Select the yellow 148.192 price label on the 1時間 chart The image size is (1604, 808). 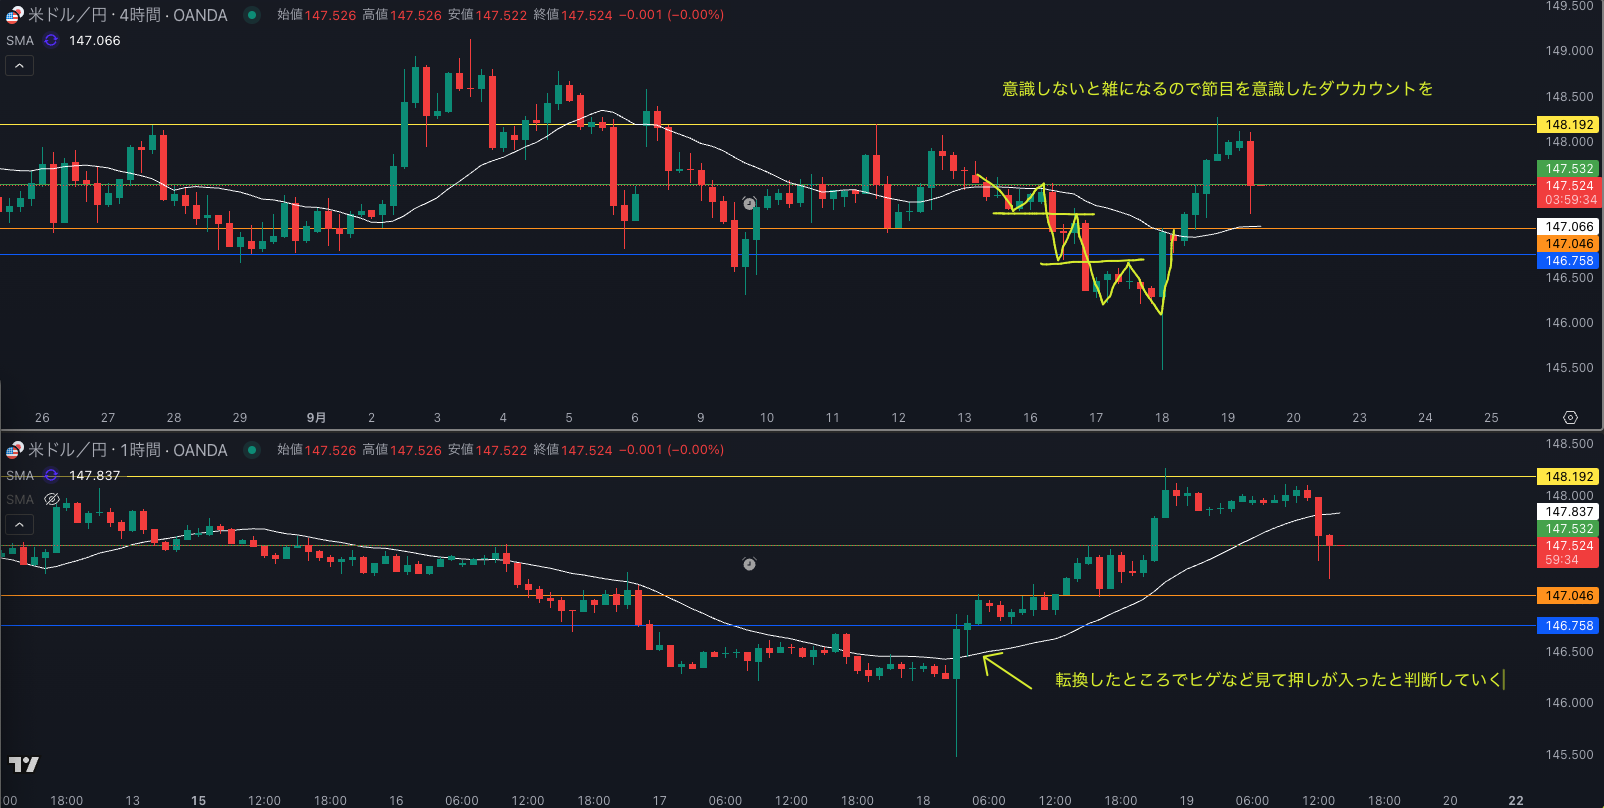1569,476
